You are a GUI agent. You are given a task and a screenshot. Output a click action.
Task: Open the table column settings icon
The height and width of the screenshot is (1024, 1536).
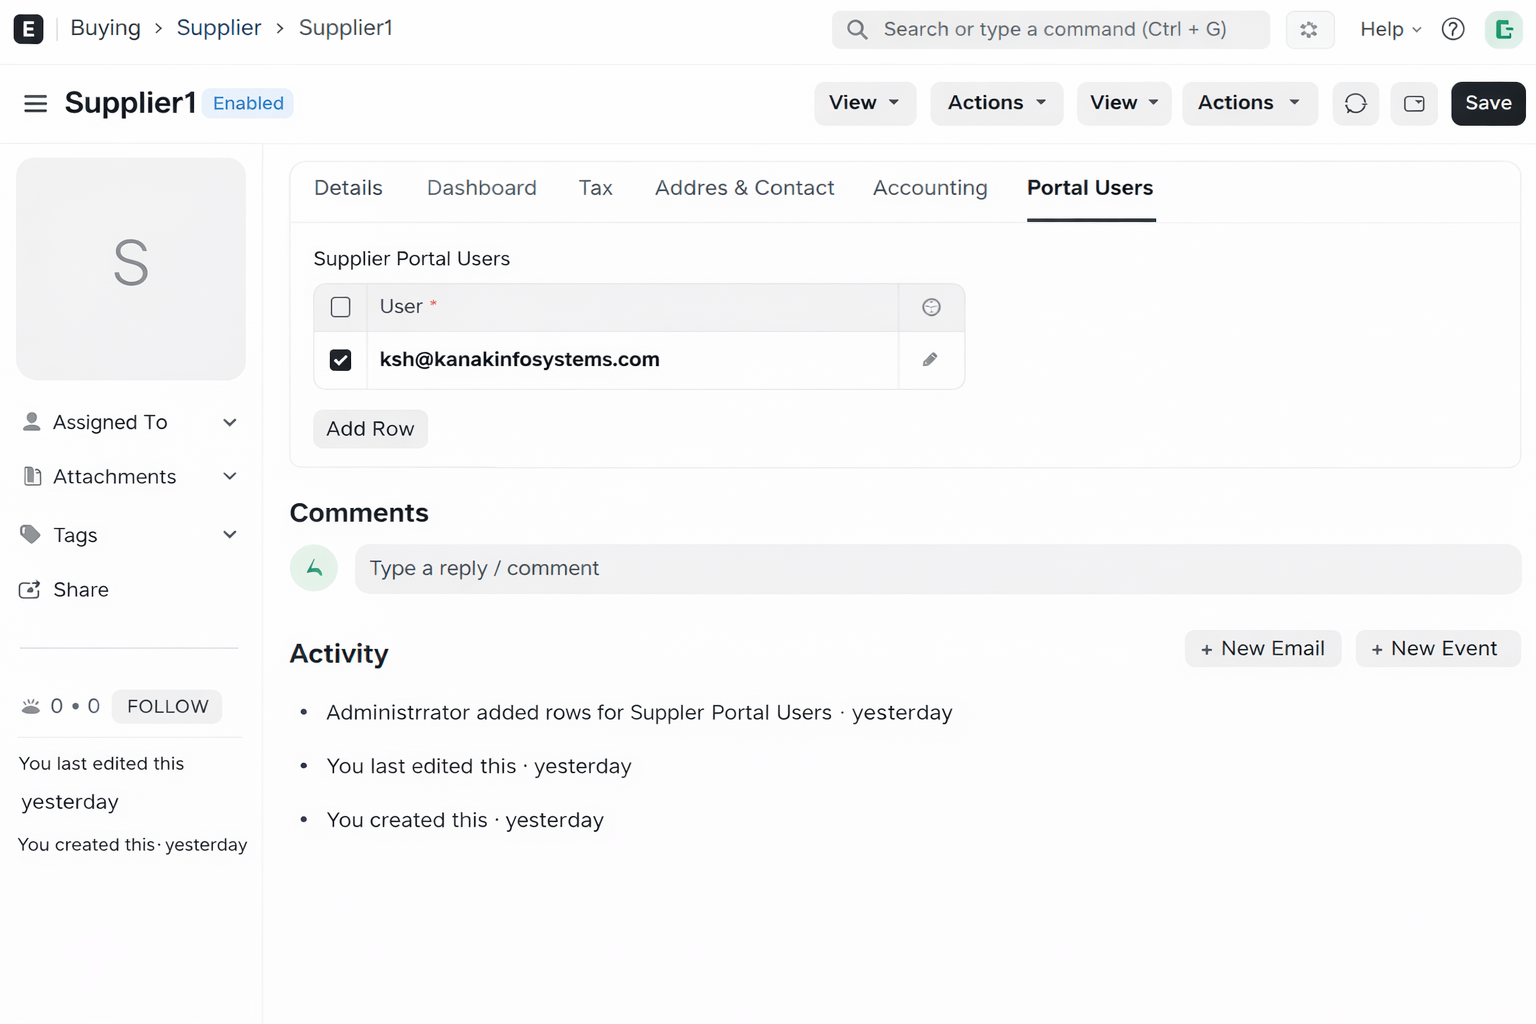pyautogui.click(x=931, y=307)
